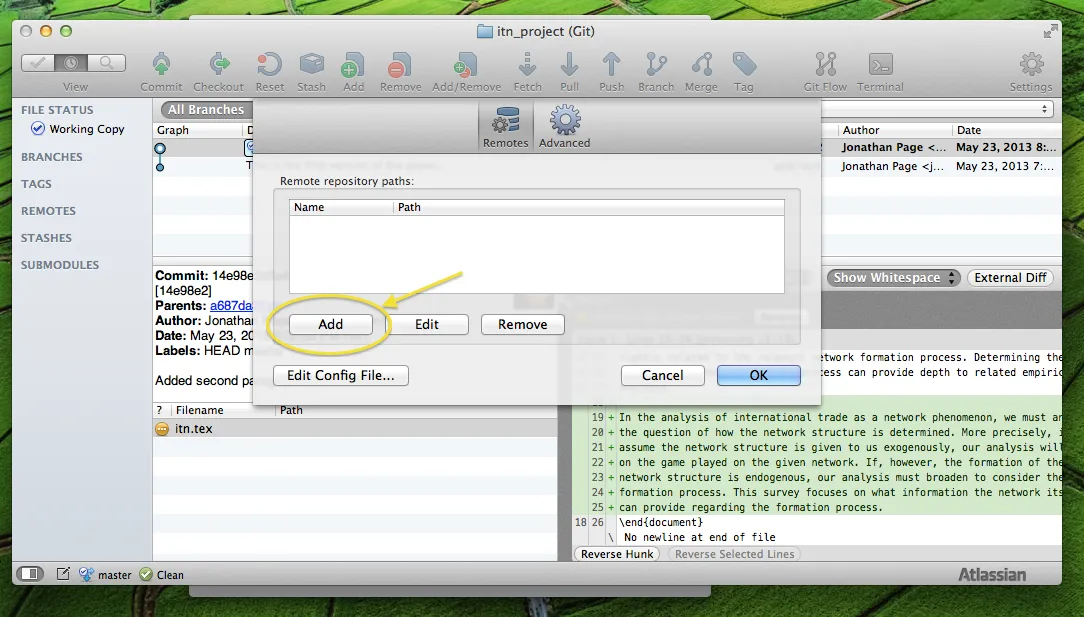Image resolution: width=1084 pixels, height=617 pixels.
Task: Open the All Branches dropdown
Action: pos(206,110)
